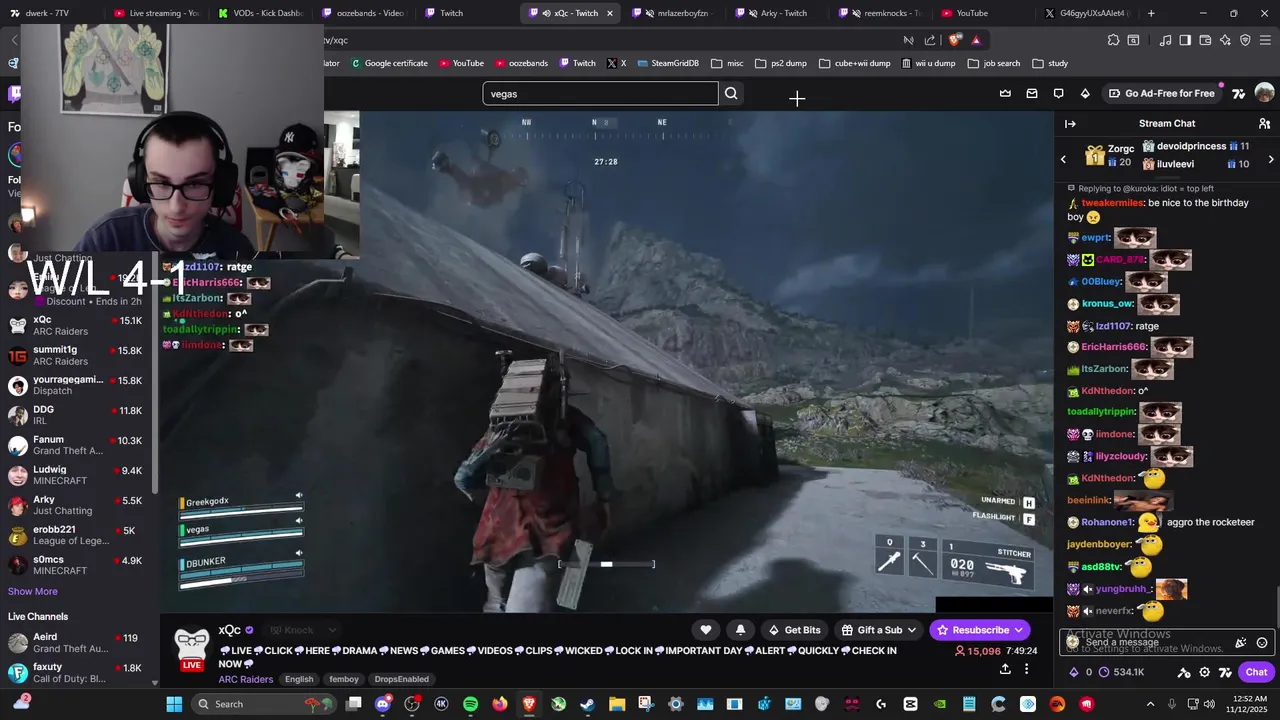This screenshot has width=1280, height=720.
Task: Switch to the reemknocks tab
Action: (880, 13)
